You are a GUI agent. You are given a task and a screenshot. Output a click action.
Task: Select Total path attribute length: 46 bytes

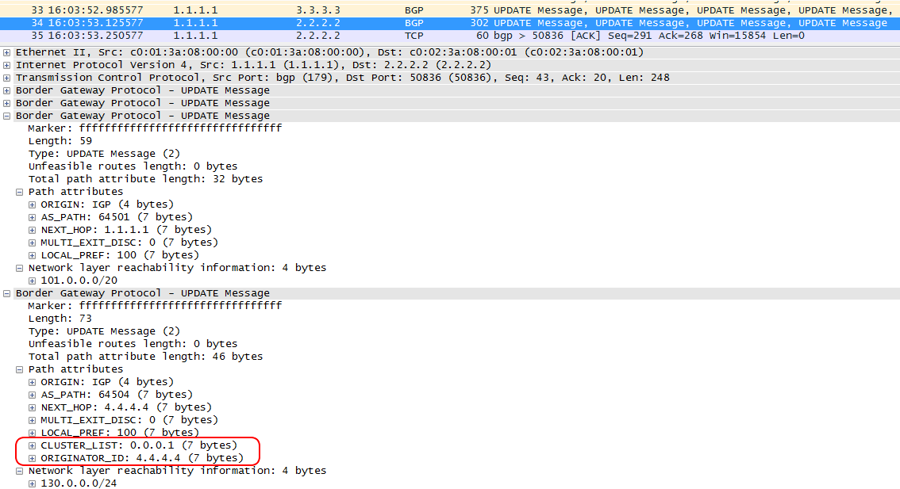point(145,357)
